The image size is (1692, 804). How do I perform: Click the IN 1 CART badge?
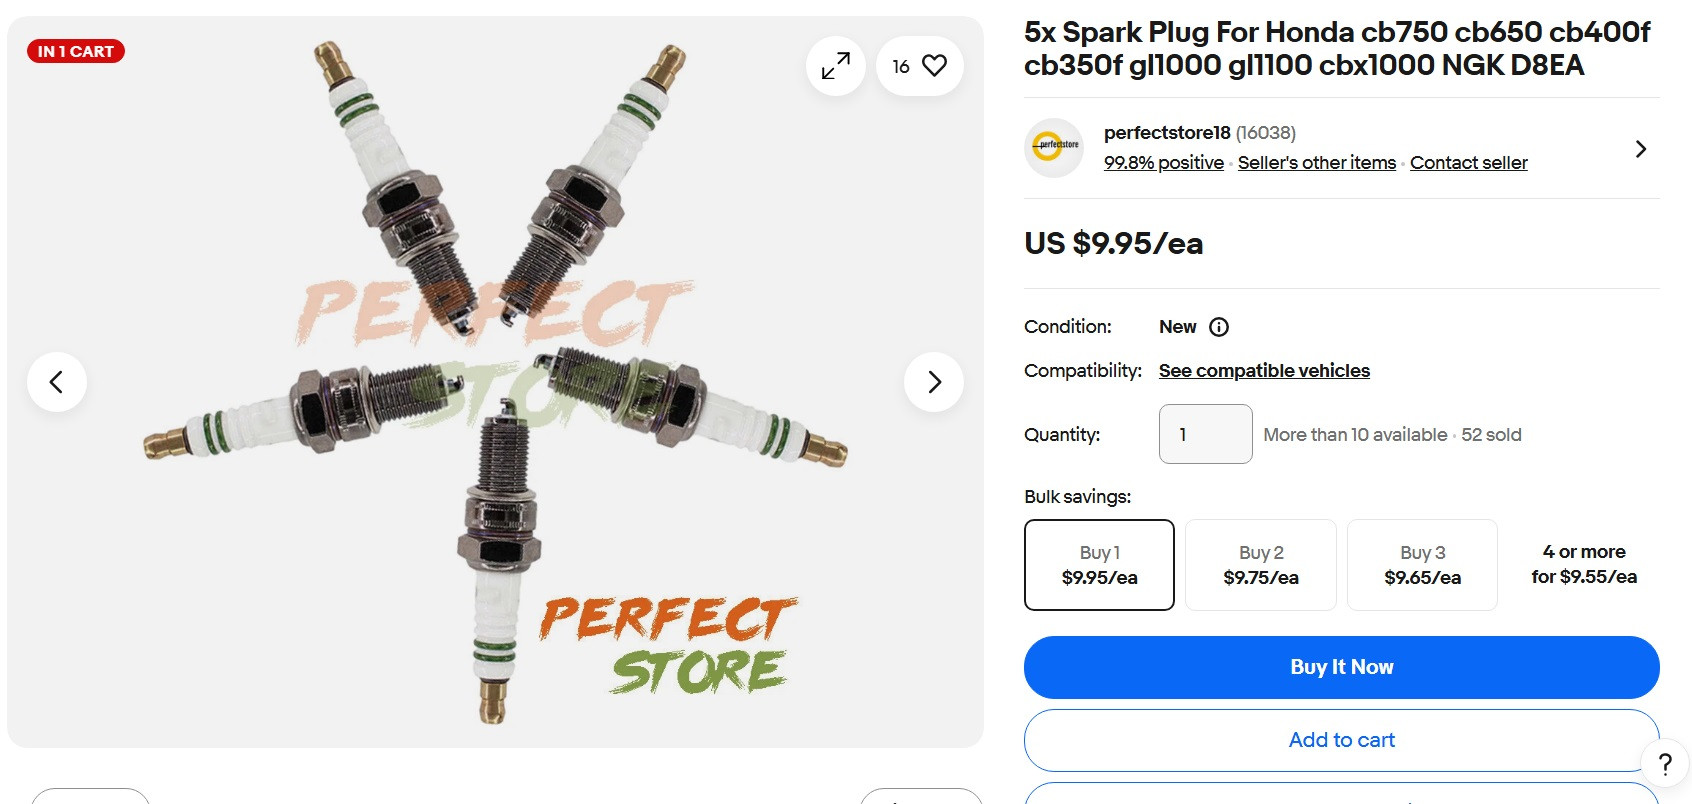(x=75, y=50)
